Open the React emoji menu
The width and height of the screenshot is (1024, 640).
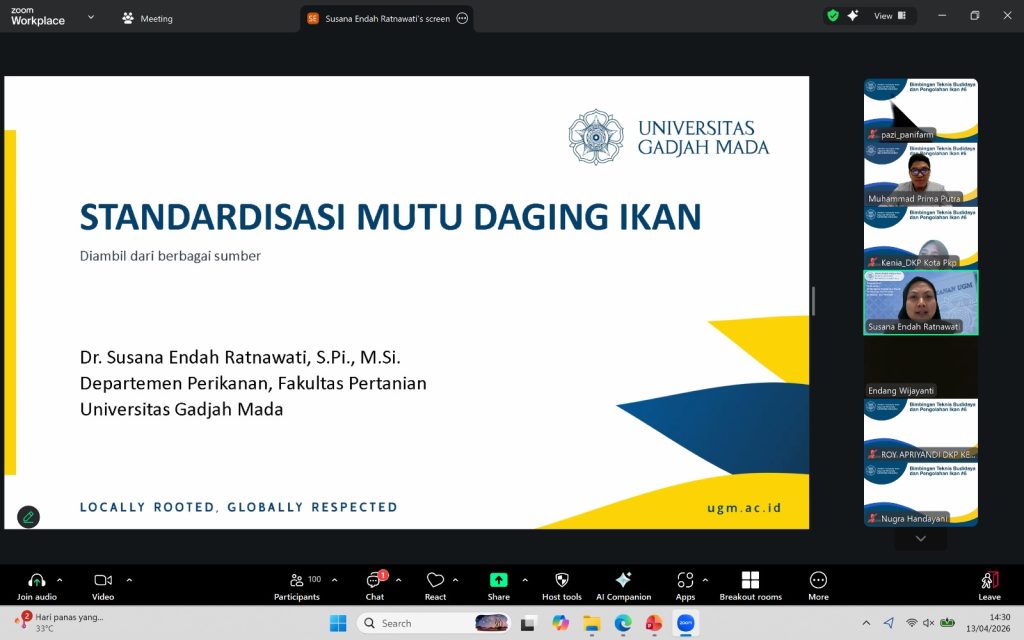[x=435, y=581]
